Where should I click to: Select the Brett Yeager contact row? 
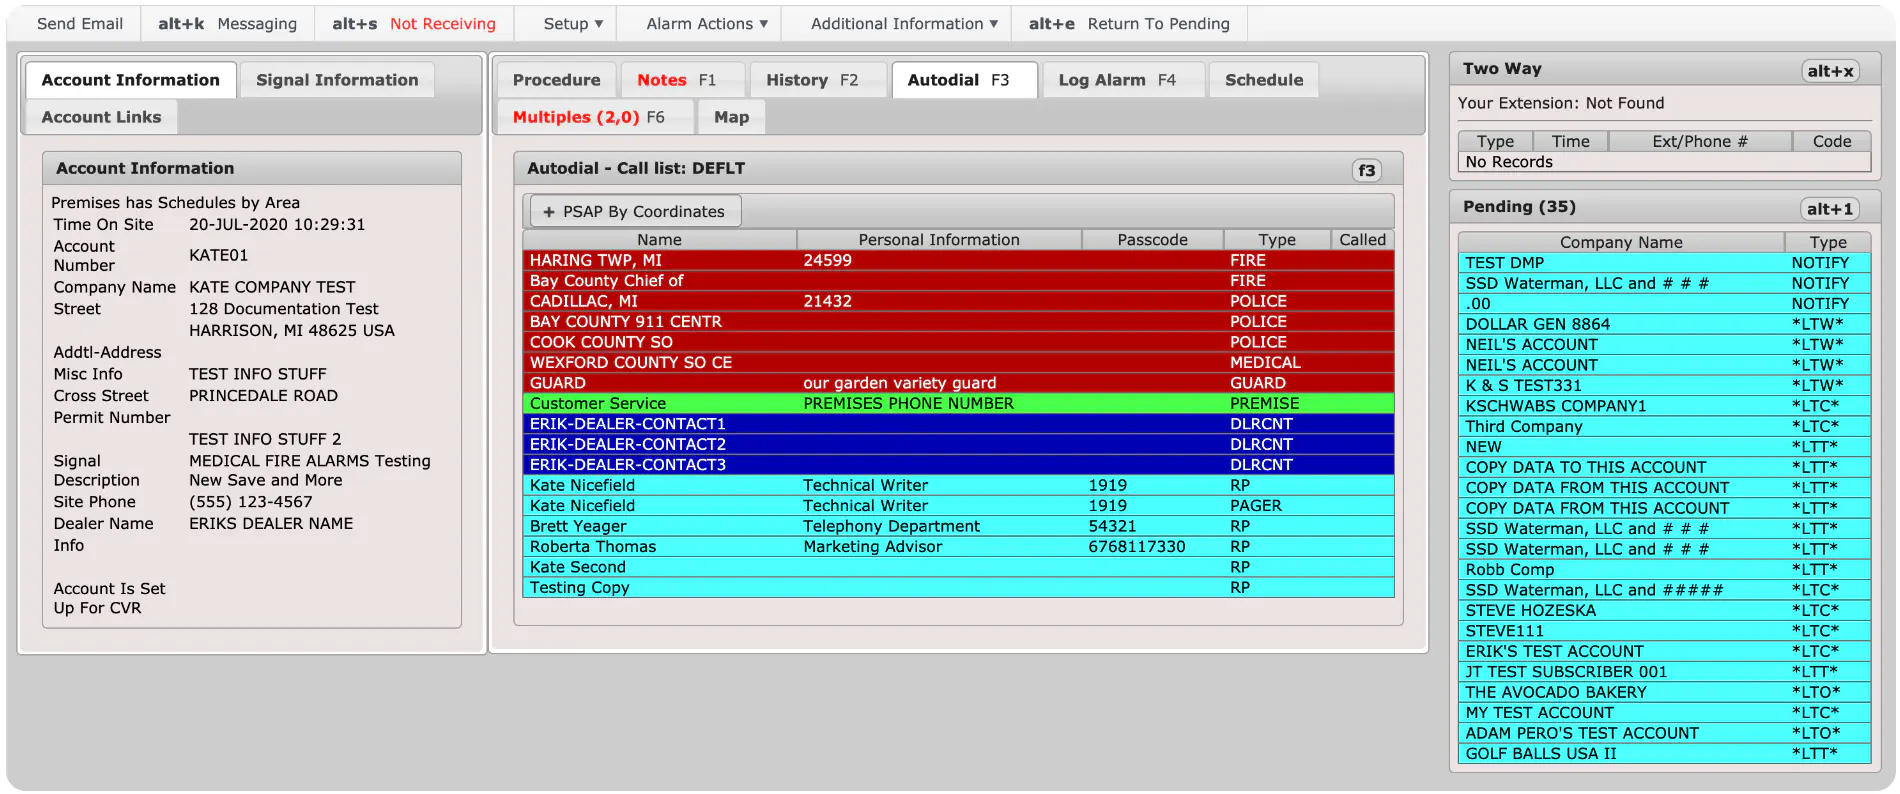click(958, 526)
